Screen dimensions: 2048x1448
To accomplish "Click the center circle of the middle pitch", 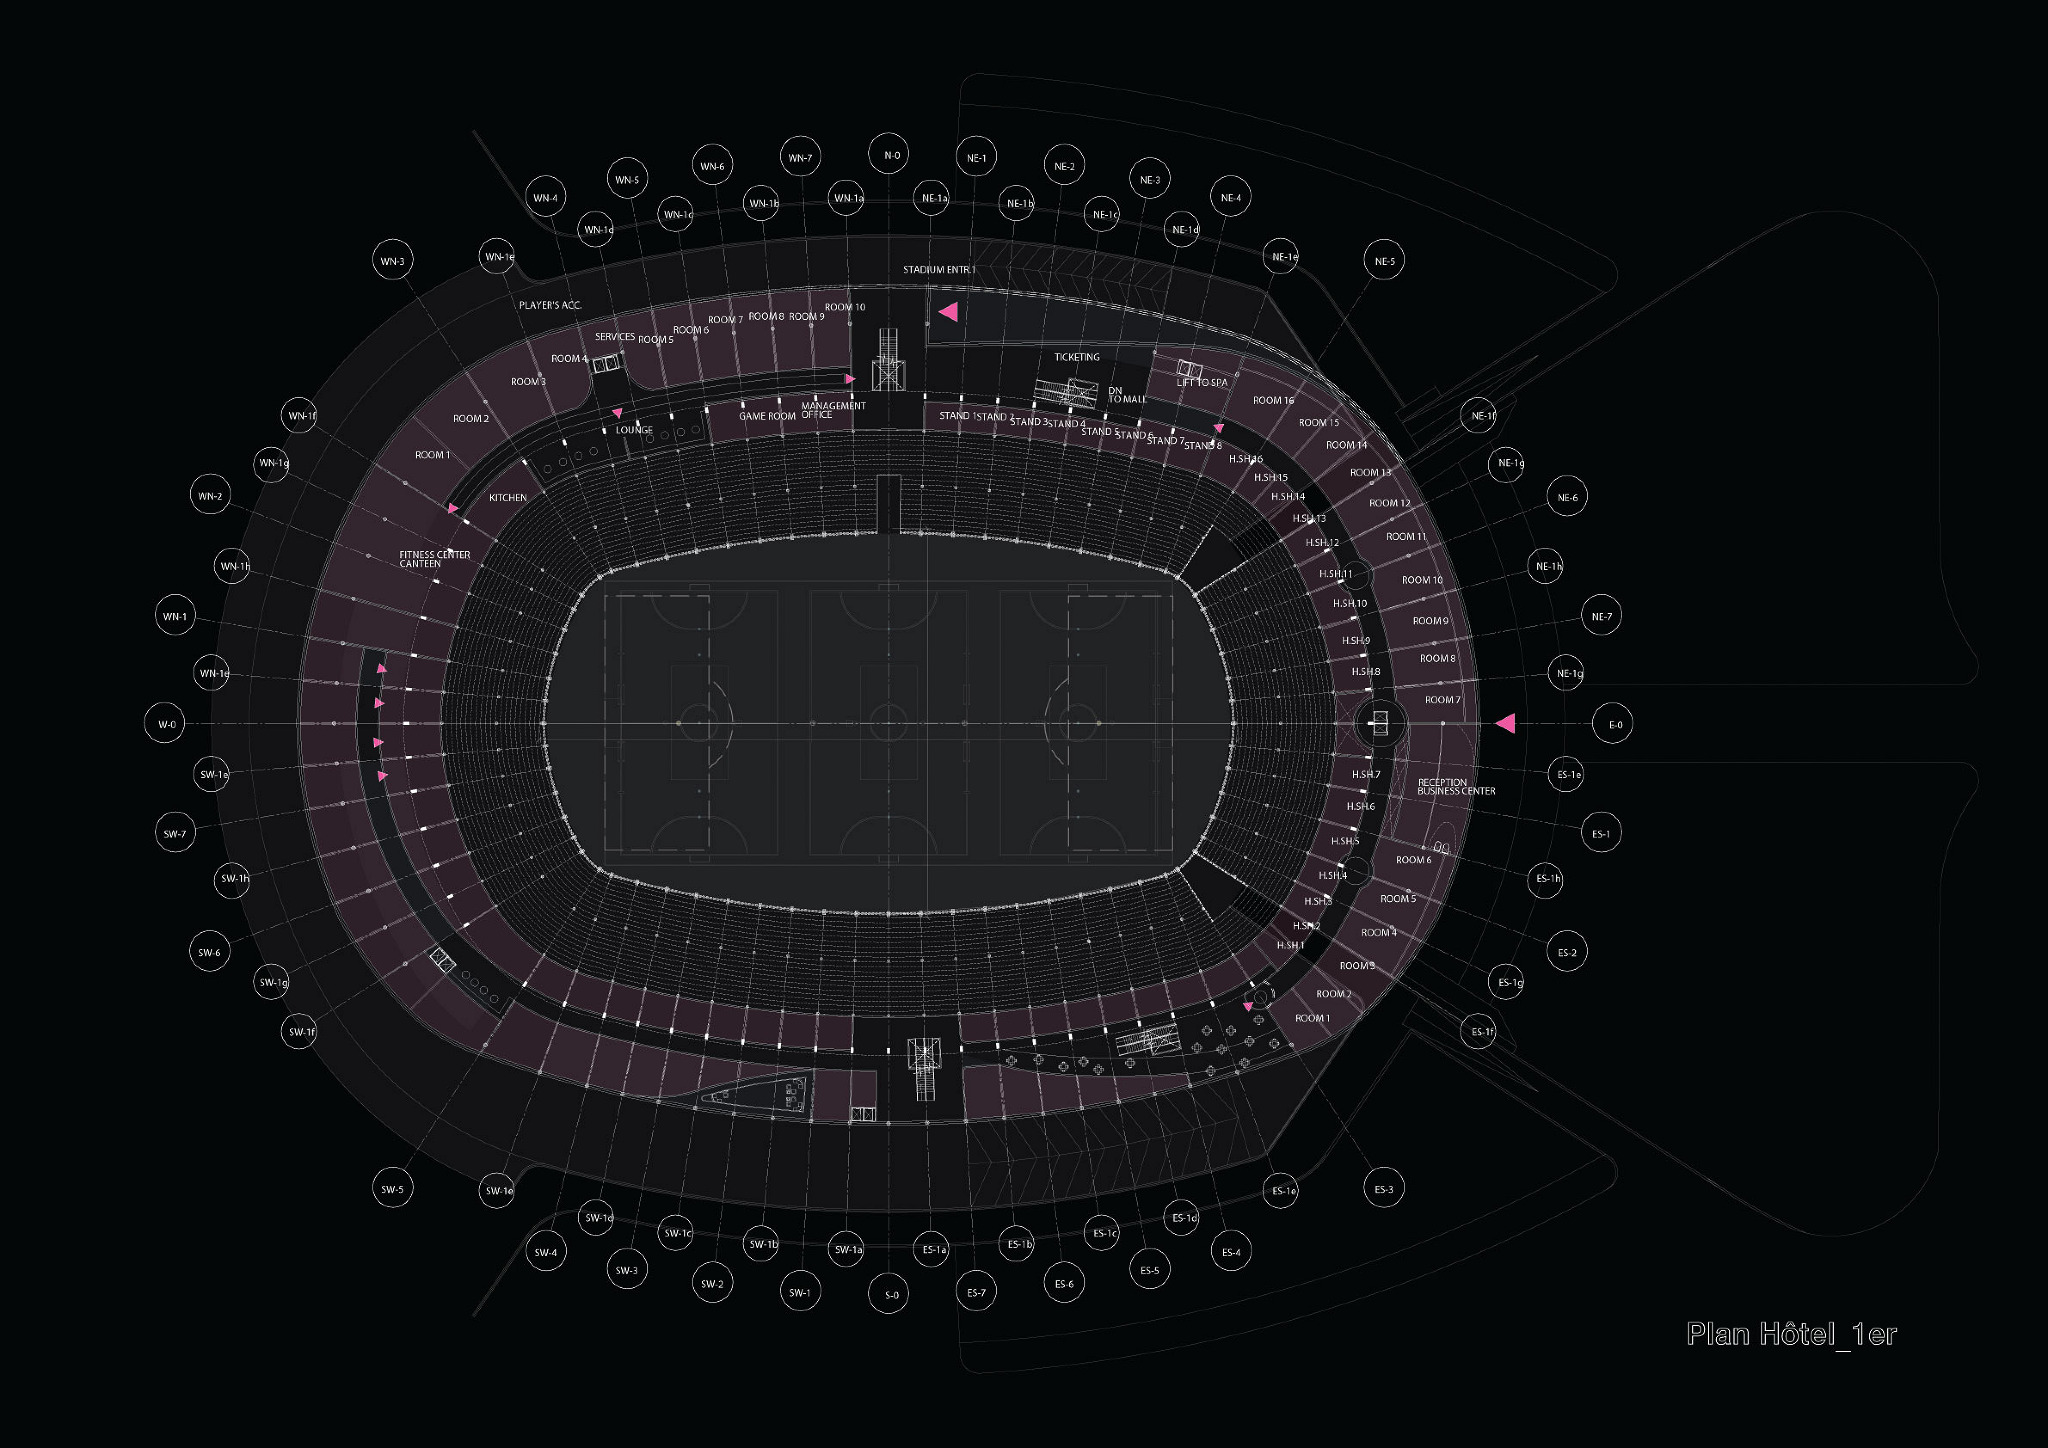I will 888,722.
